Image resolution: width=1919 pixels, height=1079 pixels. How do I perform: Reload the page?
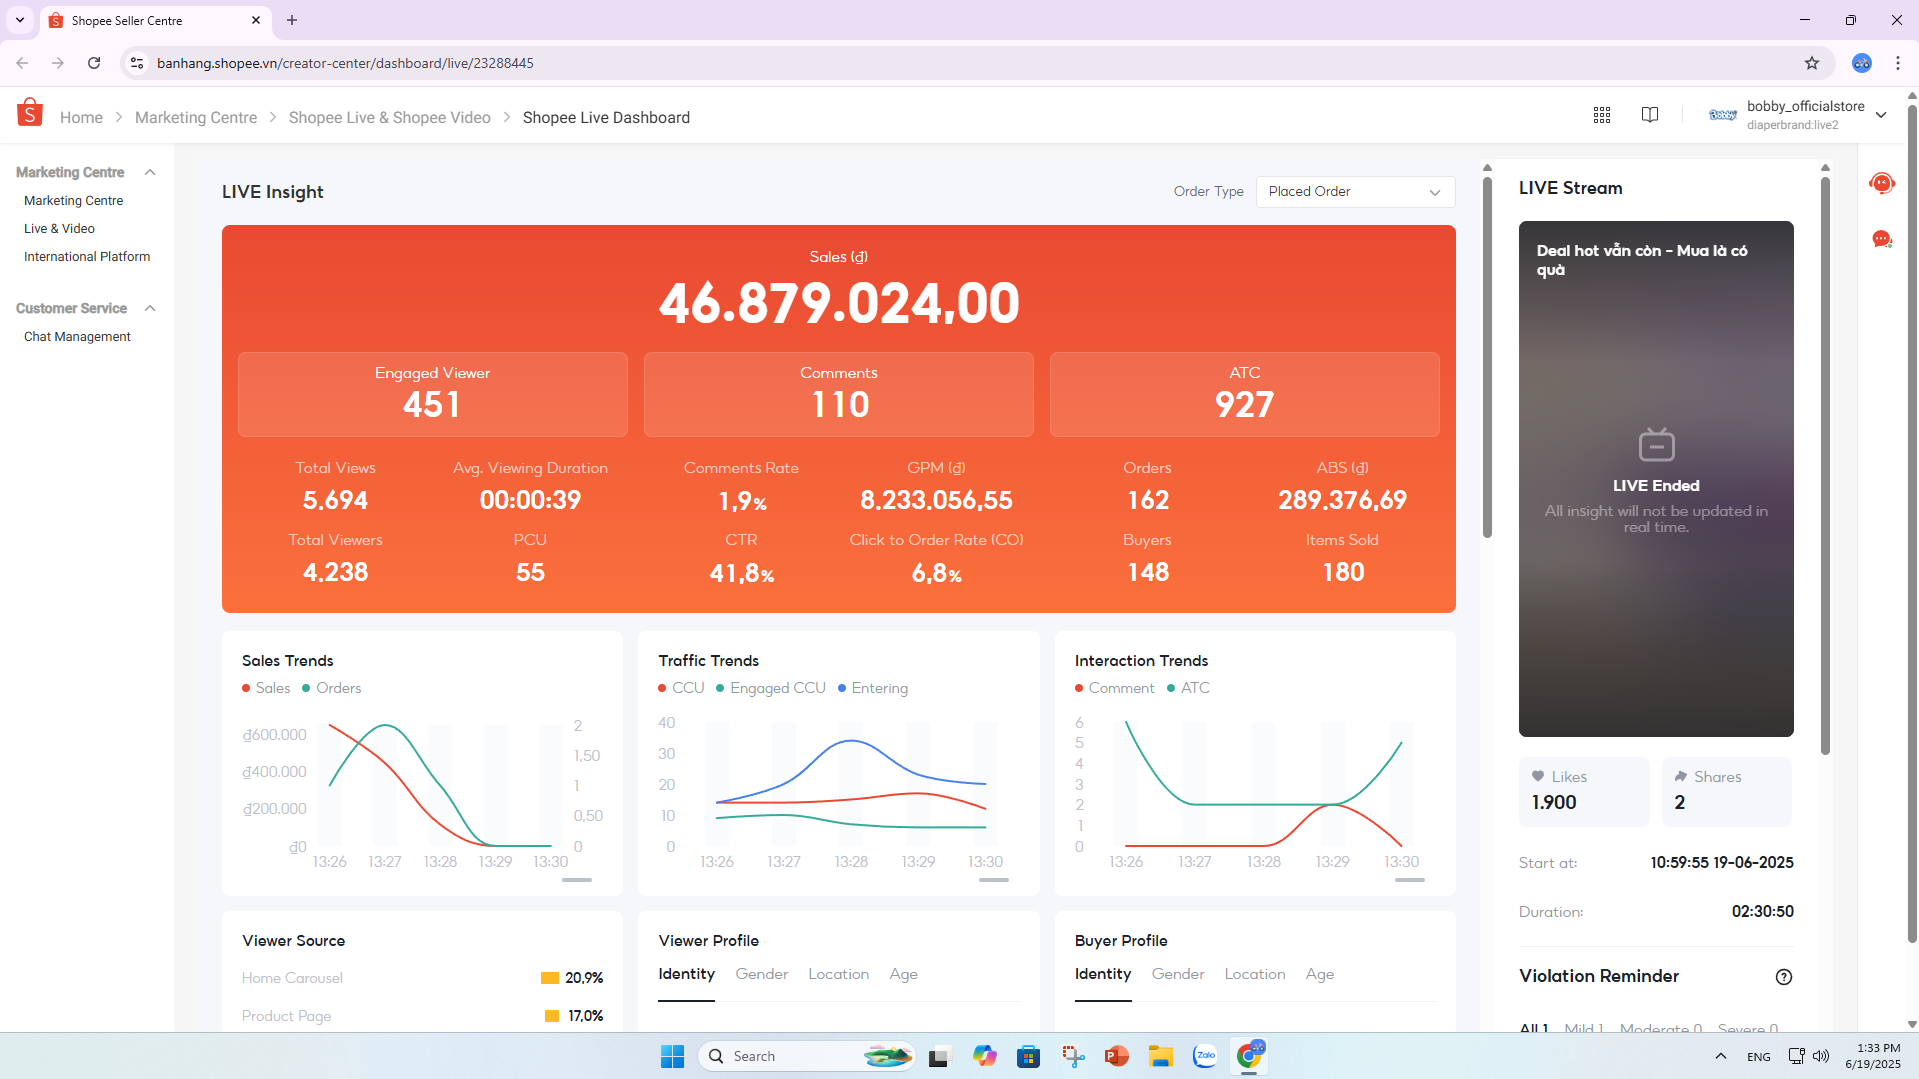pos(94,63)
